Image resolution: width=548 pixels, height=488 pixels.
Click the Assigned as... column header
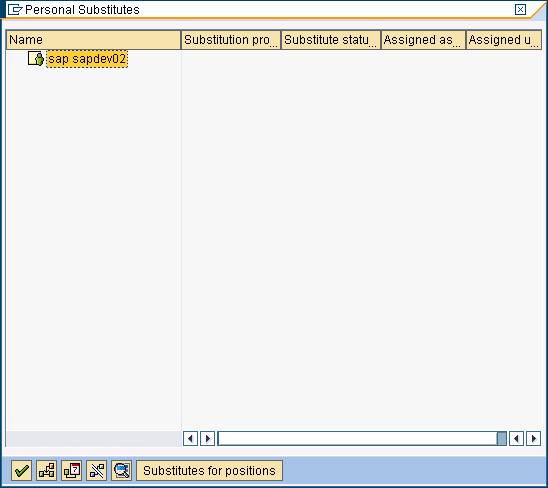tap(423, 40)
